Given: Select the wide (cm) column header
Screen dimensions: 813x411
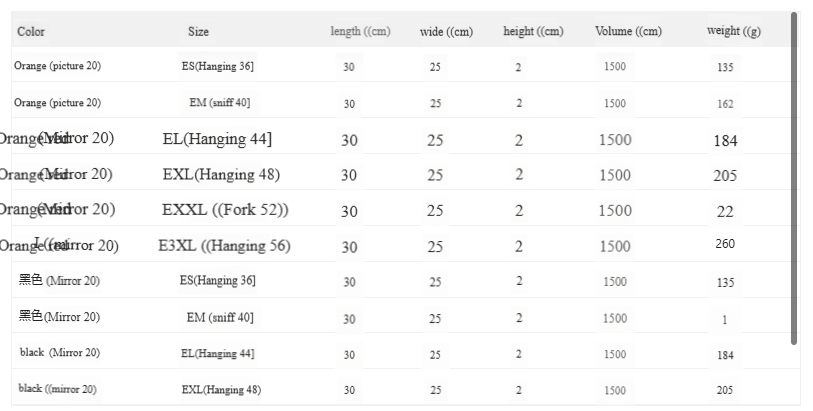Looking at the screenshot, I should (x=446, y=32).
